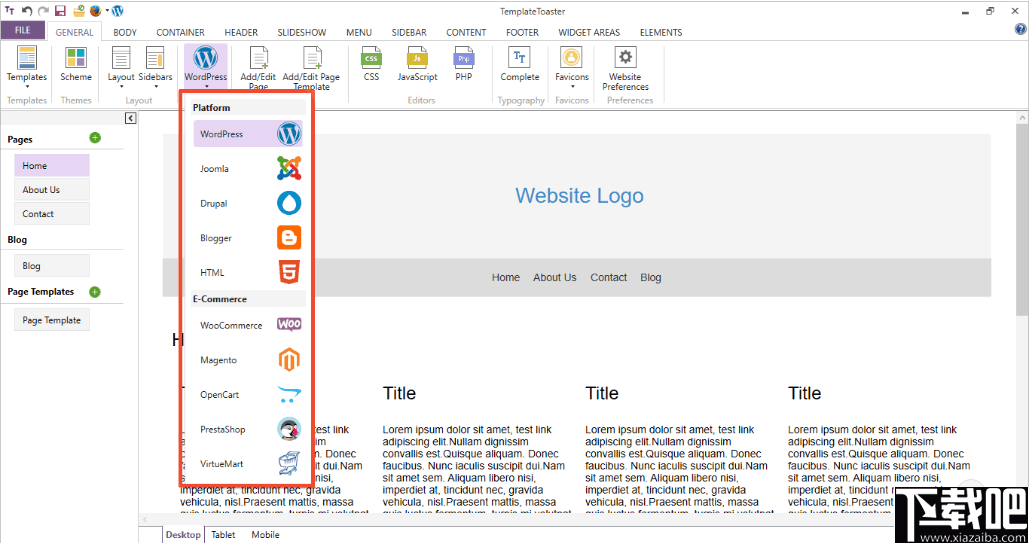Select WooCommerce e-commerce platform
Viewport: 1030px width, 543px height.
pyautogui.click(x=248, y=325)
